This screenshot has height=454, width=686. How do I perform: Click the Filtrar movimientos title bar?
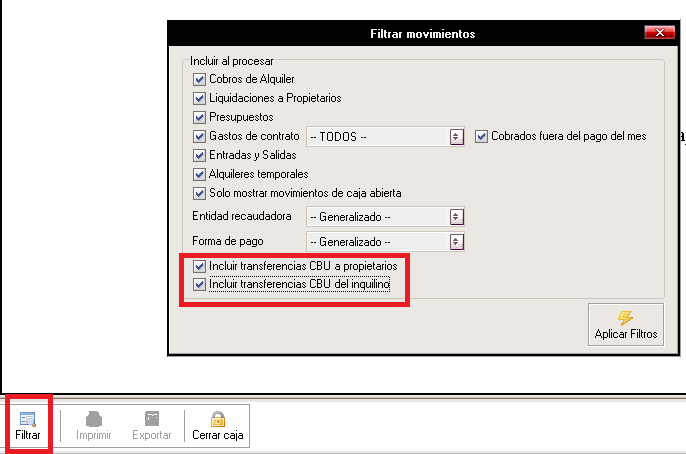click(x=422, y=34)
